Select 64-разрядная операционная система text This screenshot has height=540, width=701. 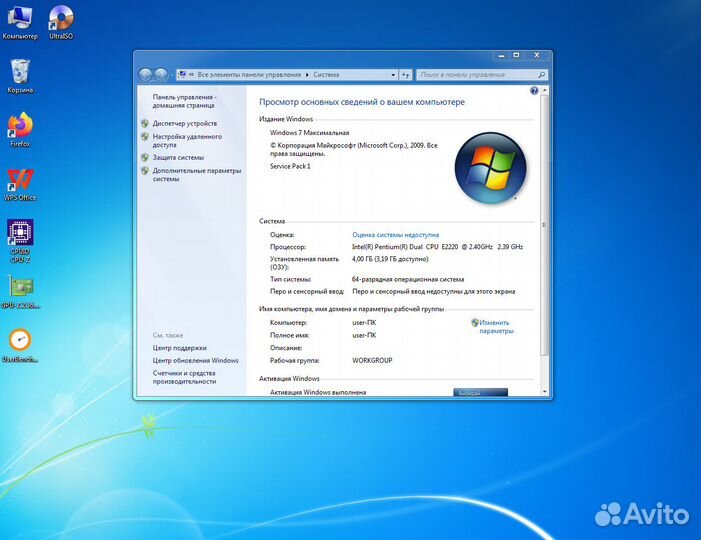pos(408,279)
